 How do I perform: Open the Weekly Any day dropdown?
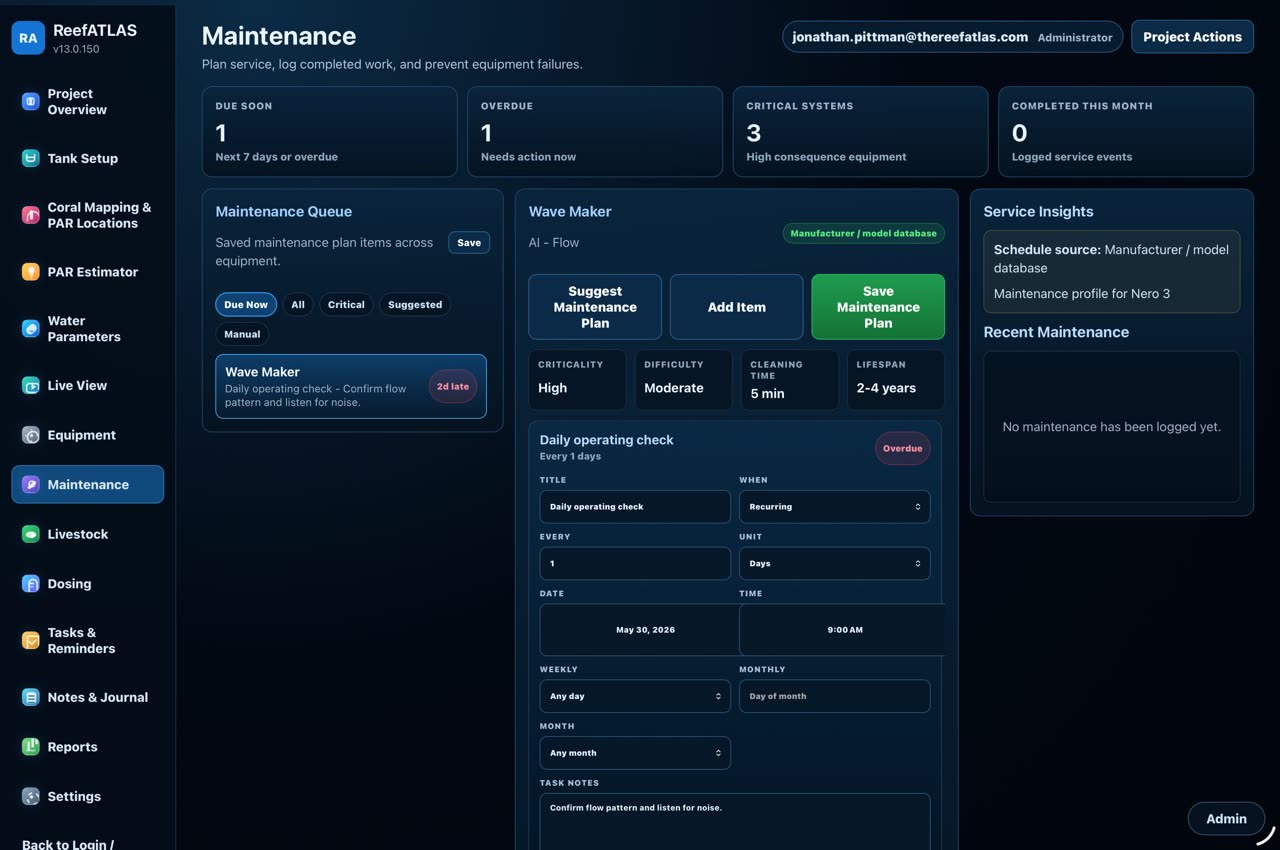tap(635, 696)
